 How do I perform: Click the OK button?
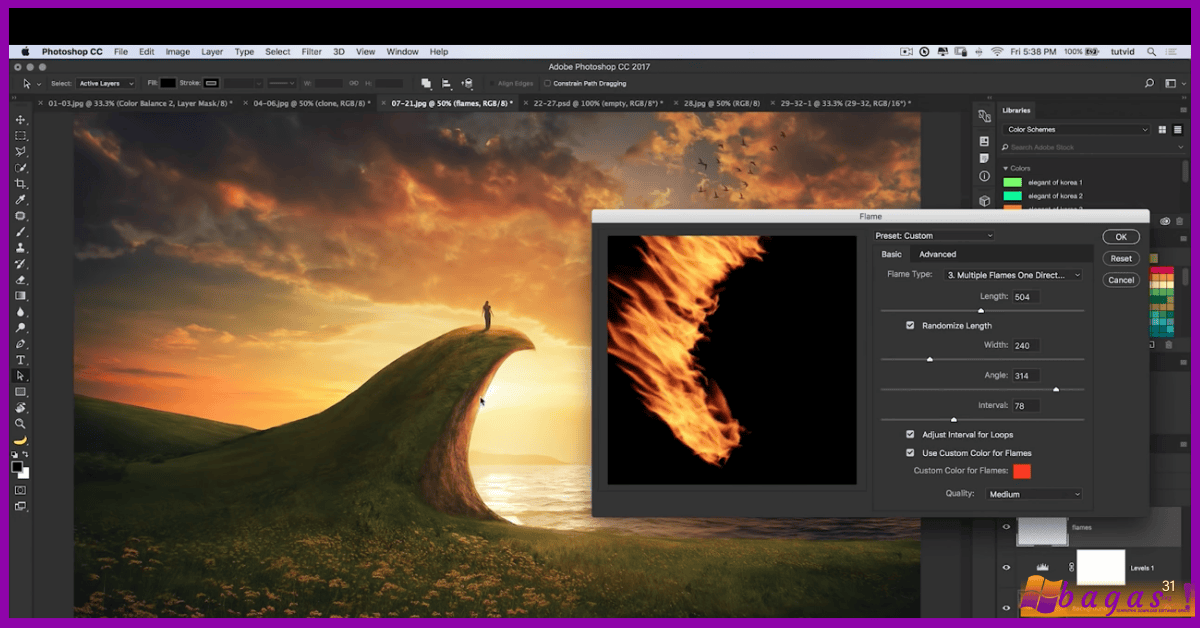pyautogui.click(x=1120, y=236)
